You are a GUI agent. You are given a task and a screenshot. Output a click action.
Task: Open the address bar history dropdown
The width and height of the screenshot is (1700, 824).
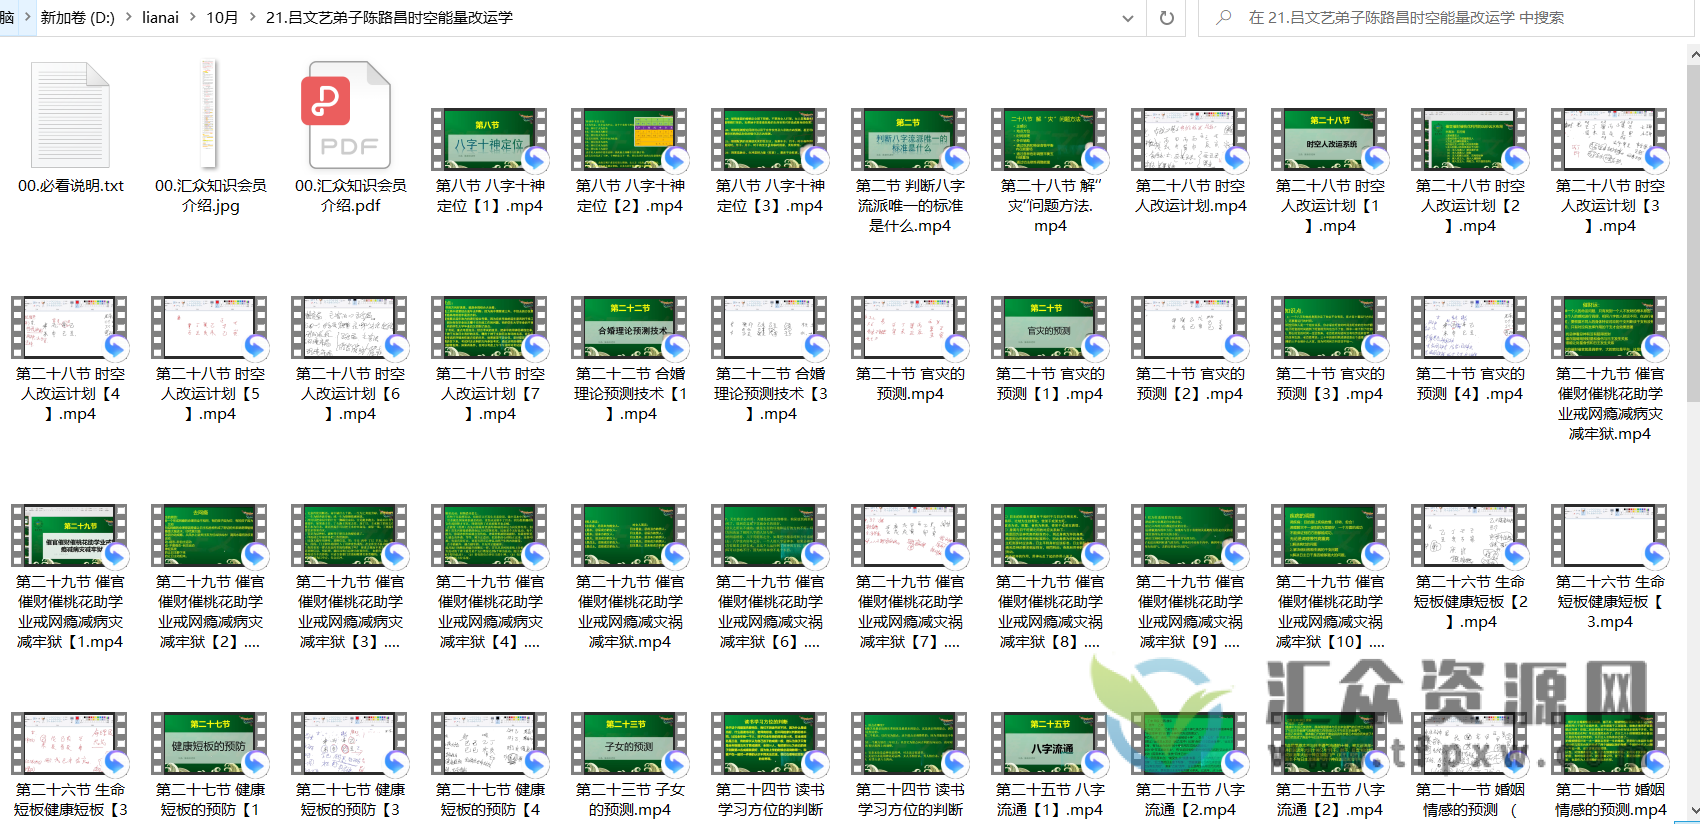pos(1128,18)
